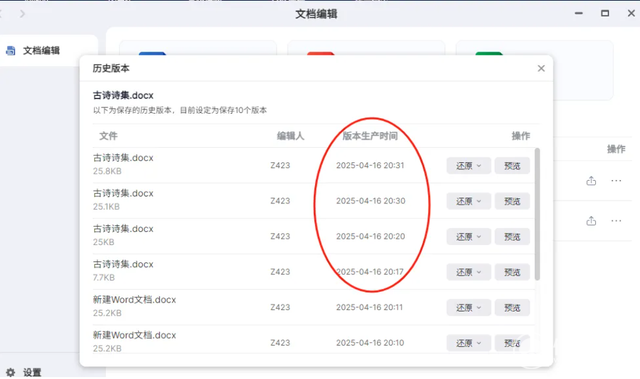Close the 历史版本 dialog
This screenshot has height=379, width=640.
pyautogui.click(x=541, y=69)
